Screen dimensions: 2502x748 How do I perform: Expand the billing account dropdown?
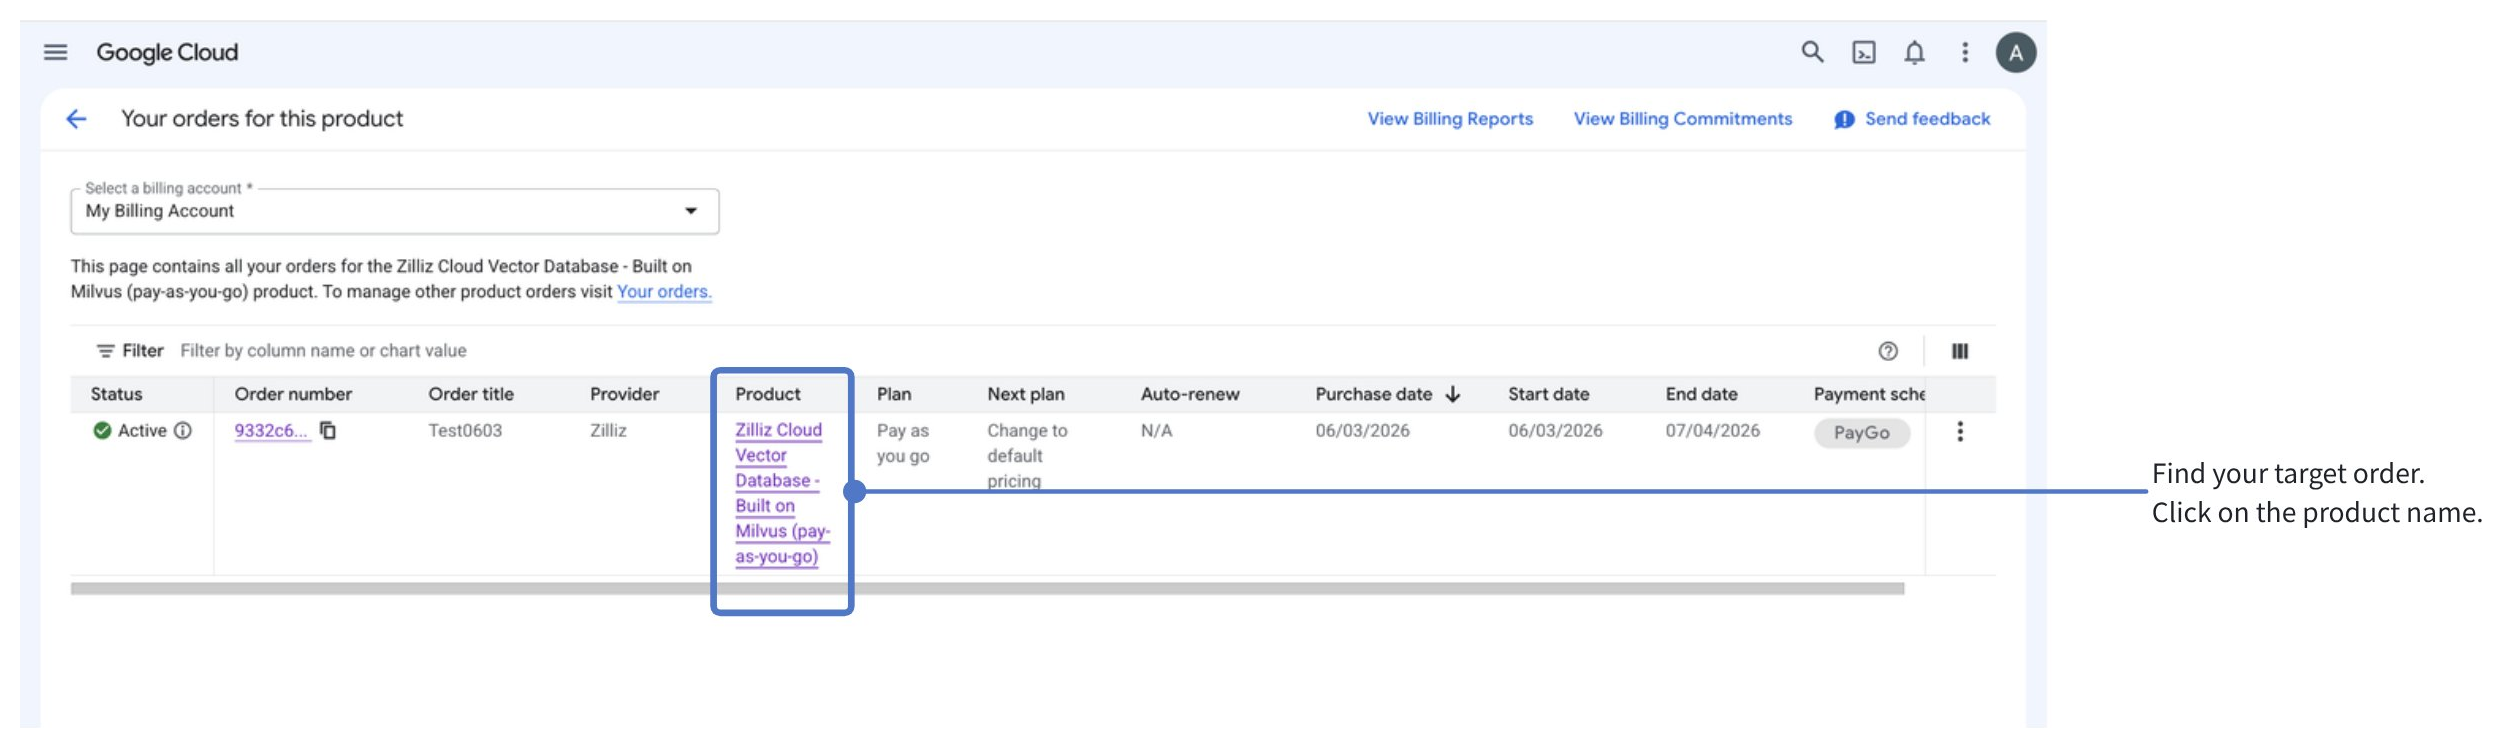pos(691,211)
